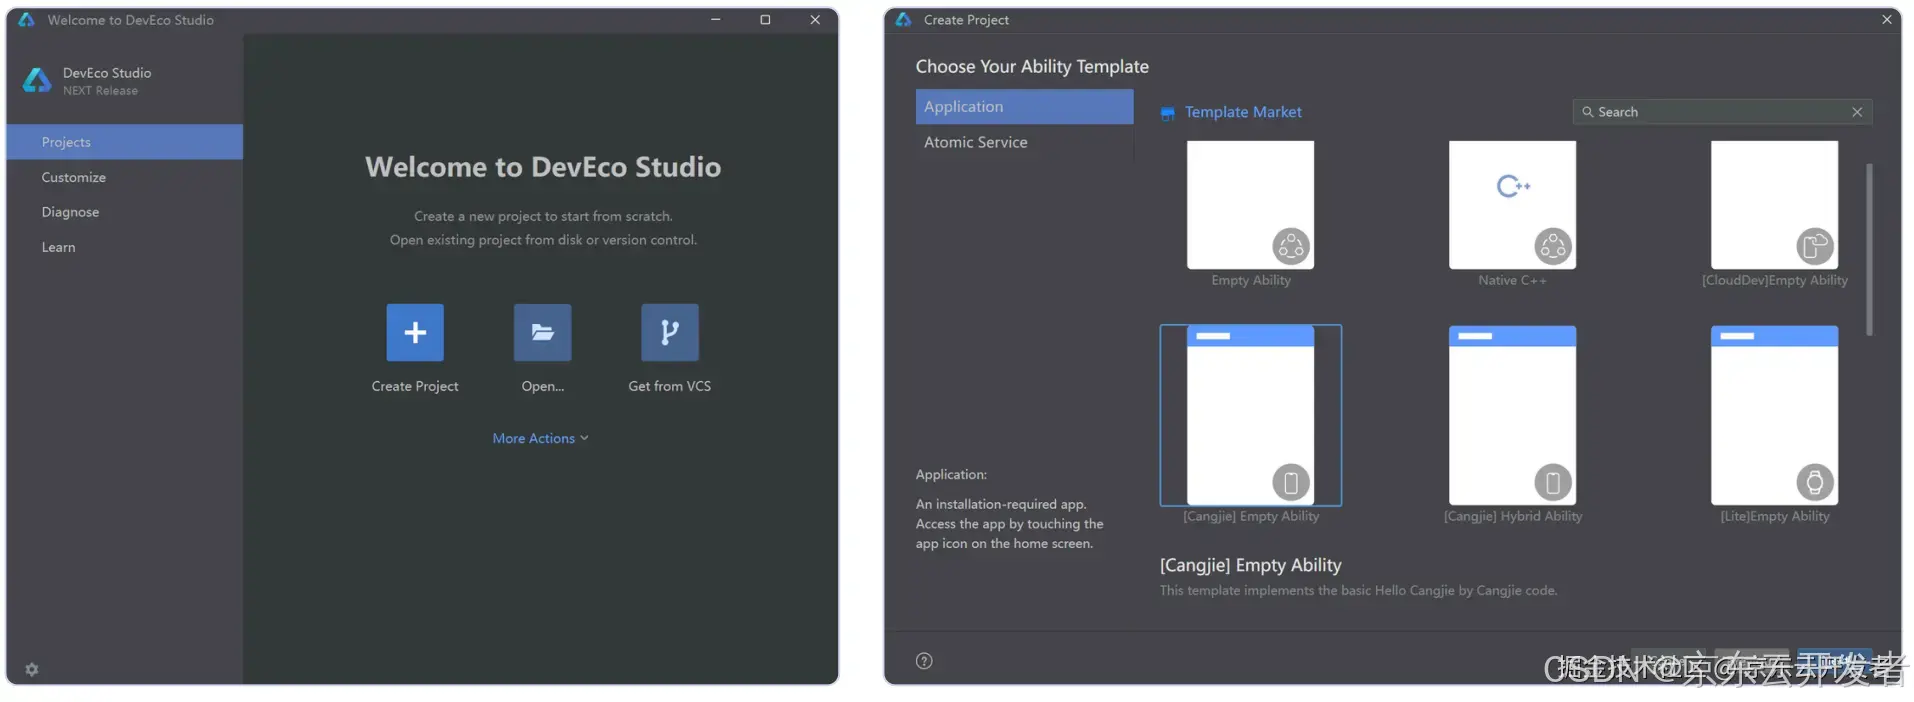
Task: Open the Template Market link
Action: pyautogui.click(x=1243, y=112)
